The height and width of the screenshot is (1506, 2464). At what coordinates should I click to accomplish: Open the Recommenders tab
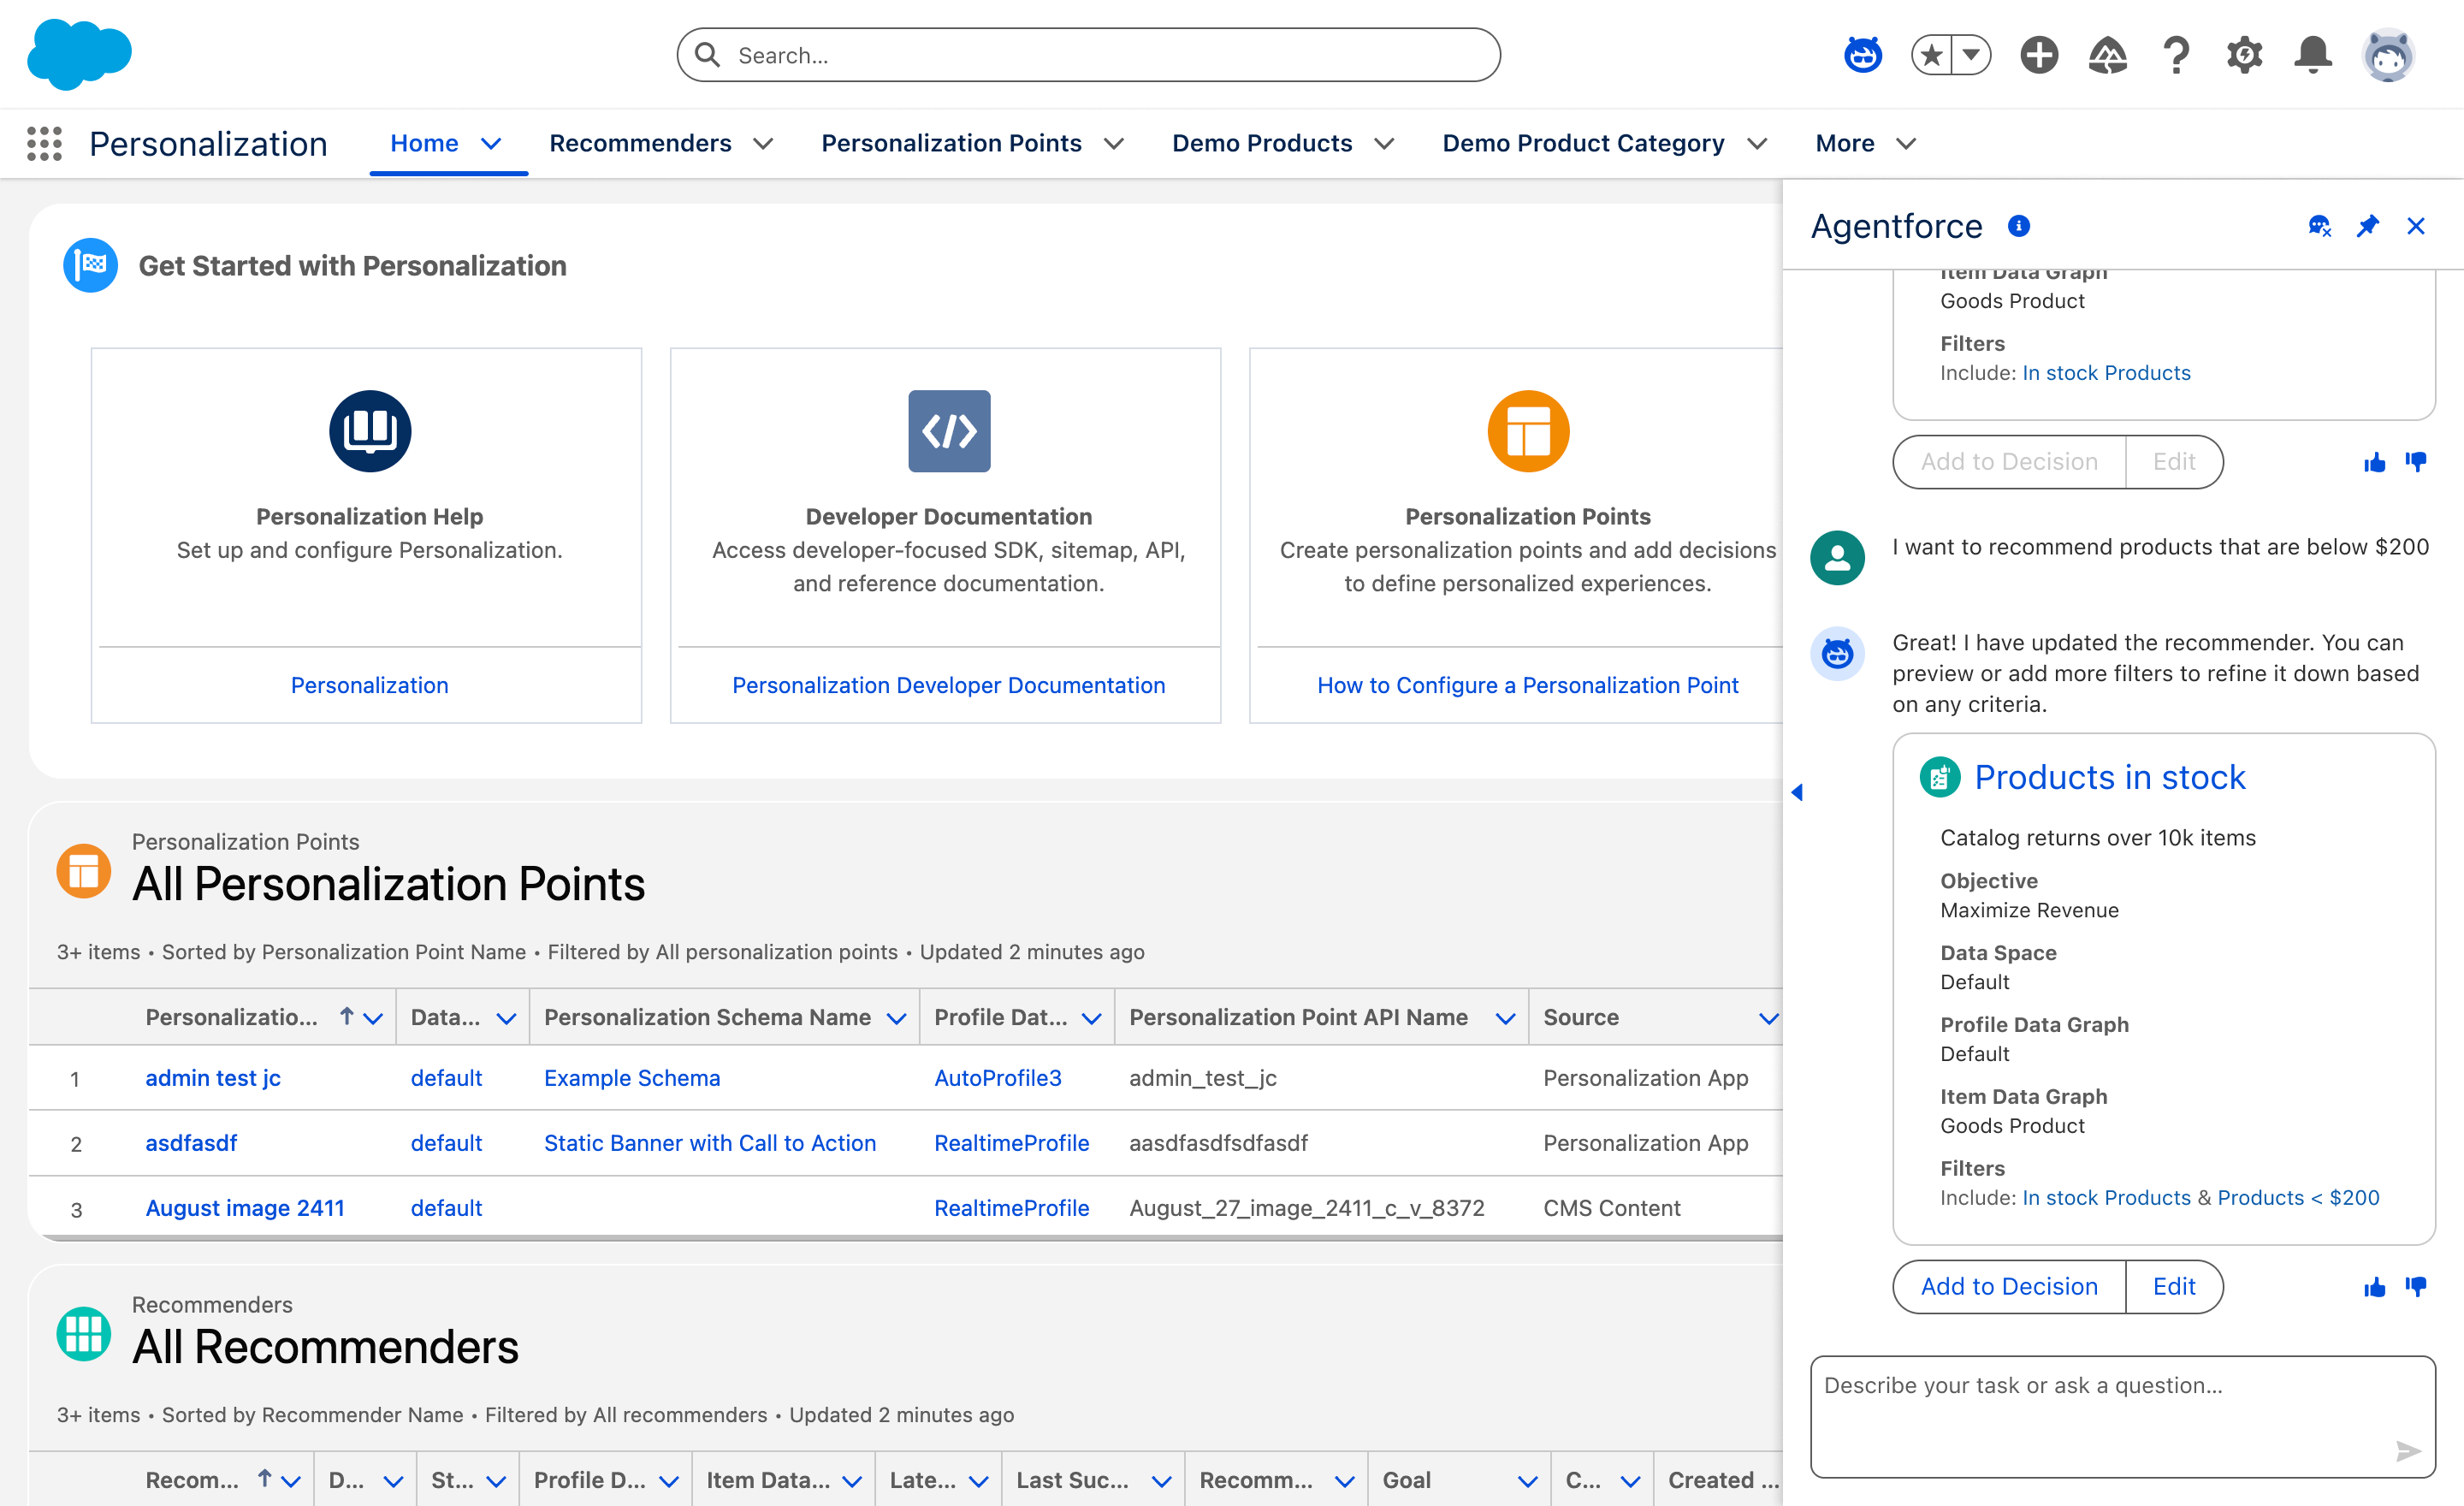[x=640, y=143]
